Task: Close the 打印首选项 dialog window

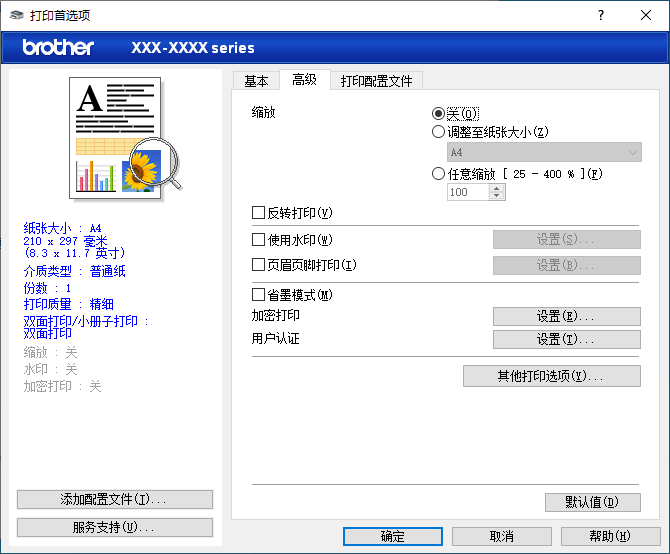Action: 645,15
